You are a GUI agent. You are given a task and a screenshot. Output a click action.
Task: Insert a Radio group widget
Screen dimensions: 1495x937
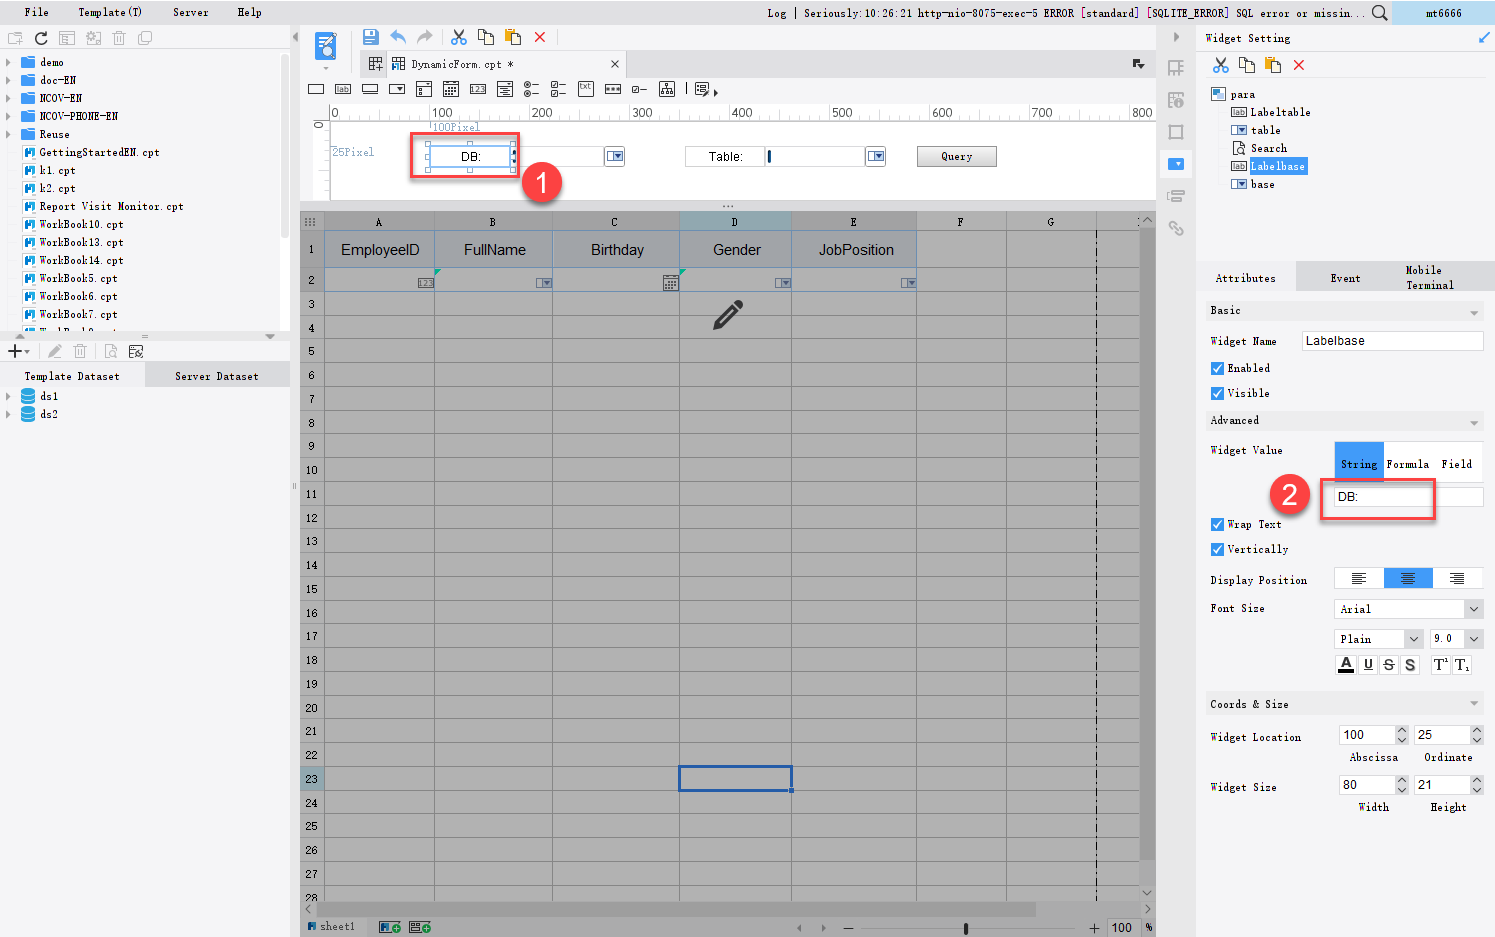click(531, 89)
